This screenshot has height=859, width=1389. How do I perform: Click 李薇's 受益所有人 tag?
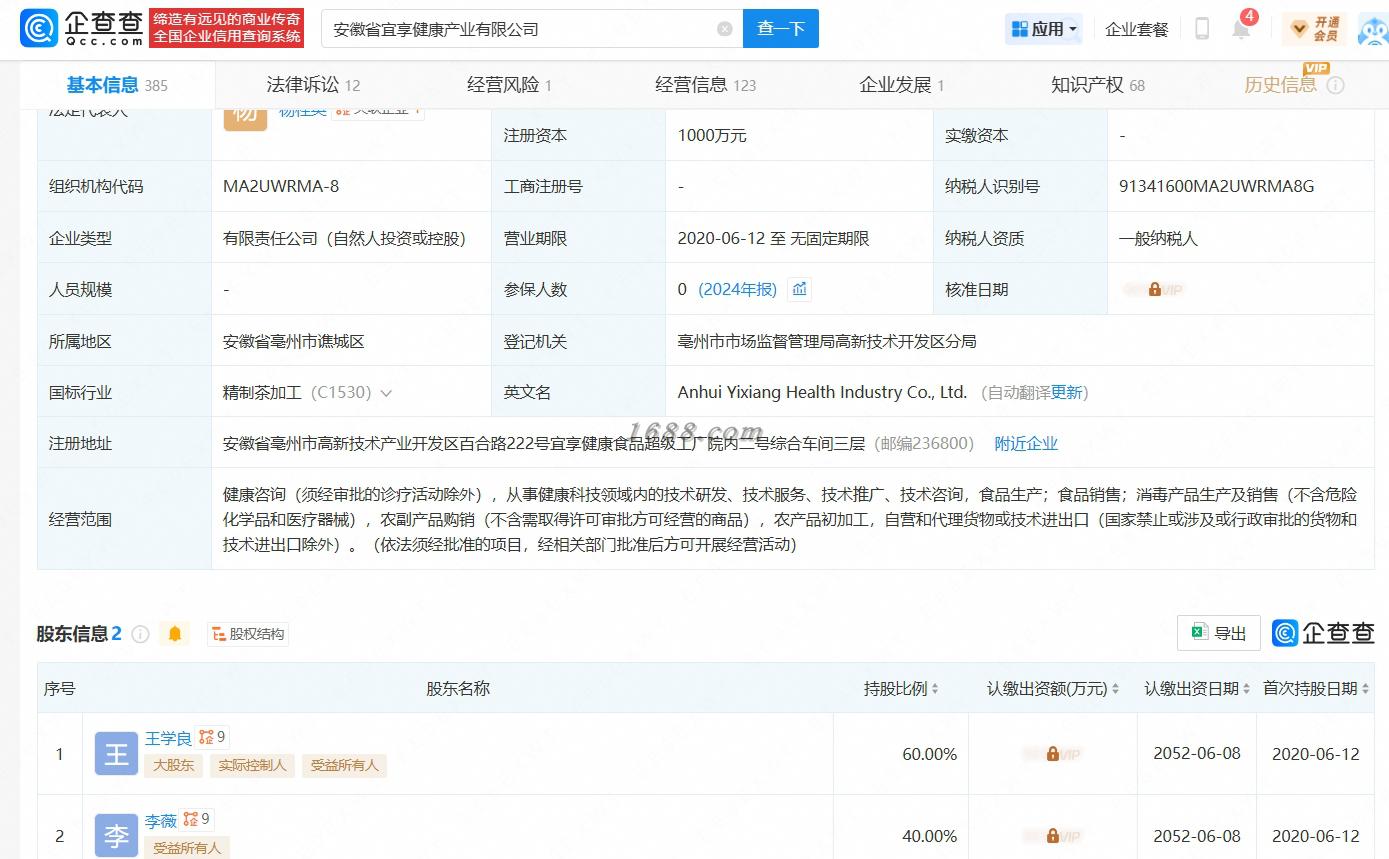click(x=187, y=847)
